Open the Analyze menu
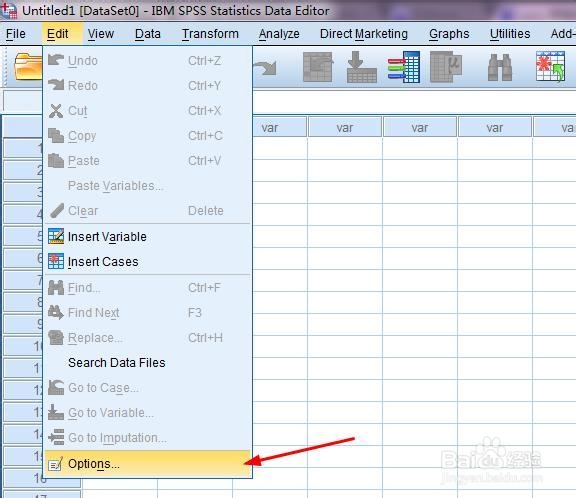 tap(279, 34)
